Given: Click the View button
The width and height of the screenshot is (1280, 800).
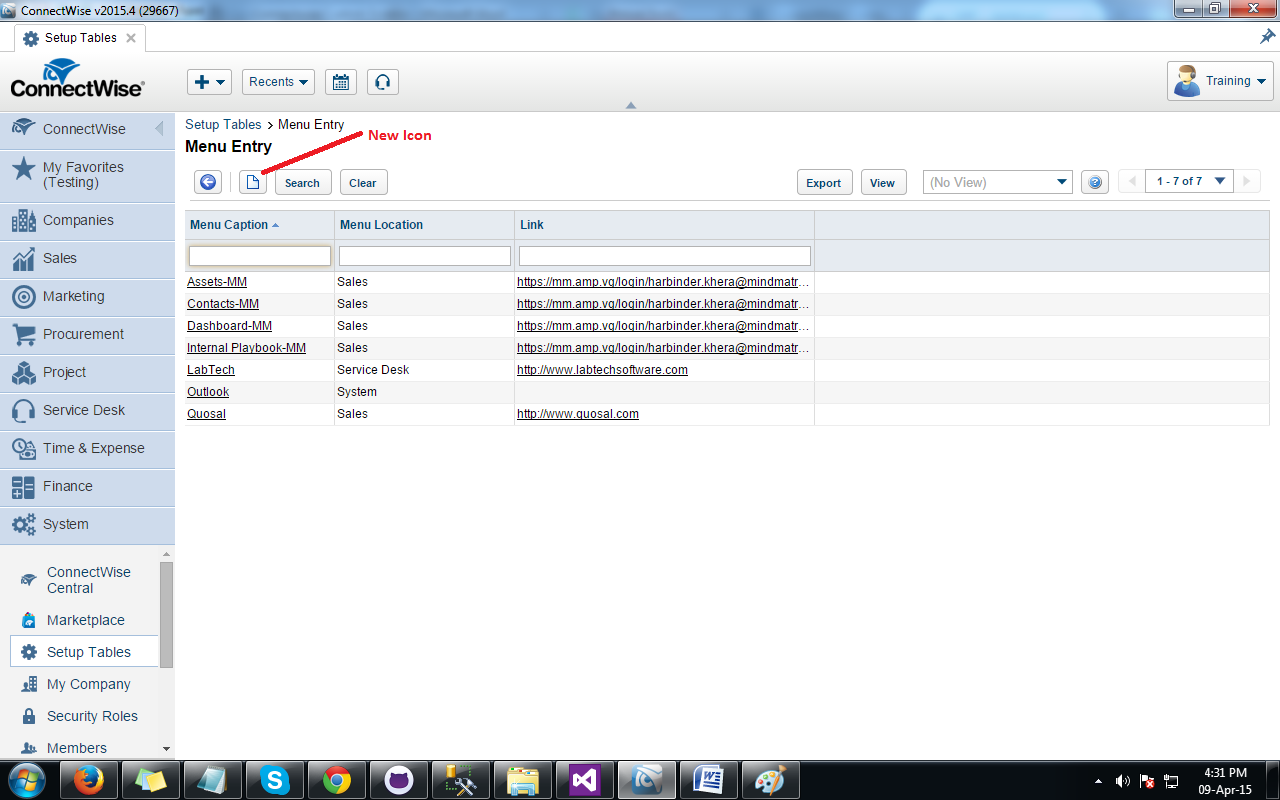Looking at the screenshot, I should pyautogui.click(x=882, y=182).
